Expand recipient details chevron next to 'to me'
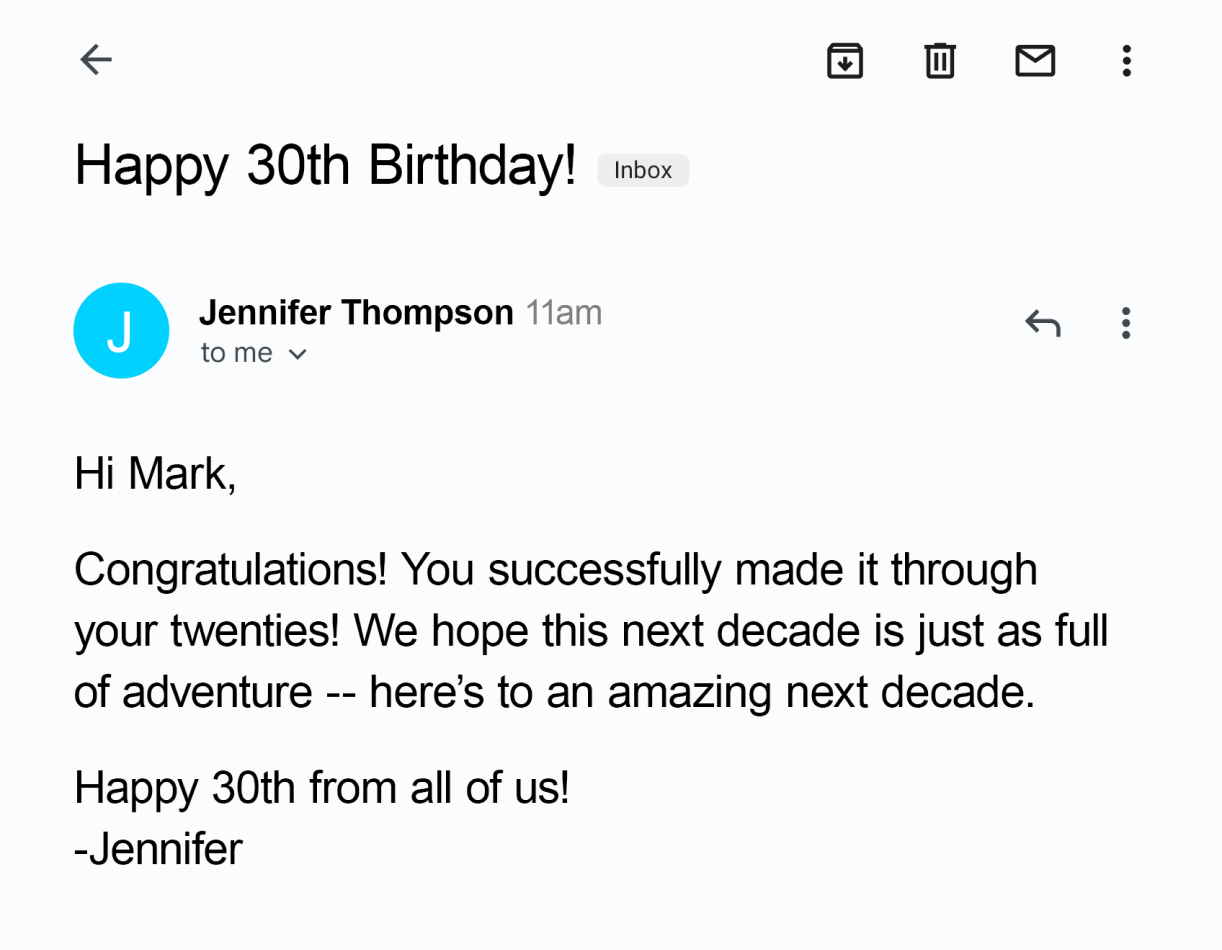1222x950 pixels. click(297, 354)
